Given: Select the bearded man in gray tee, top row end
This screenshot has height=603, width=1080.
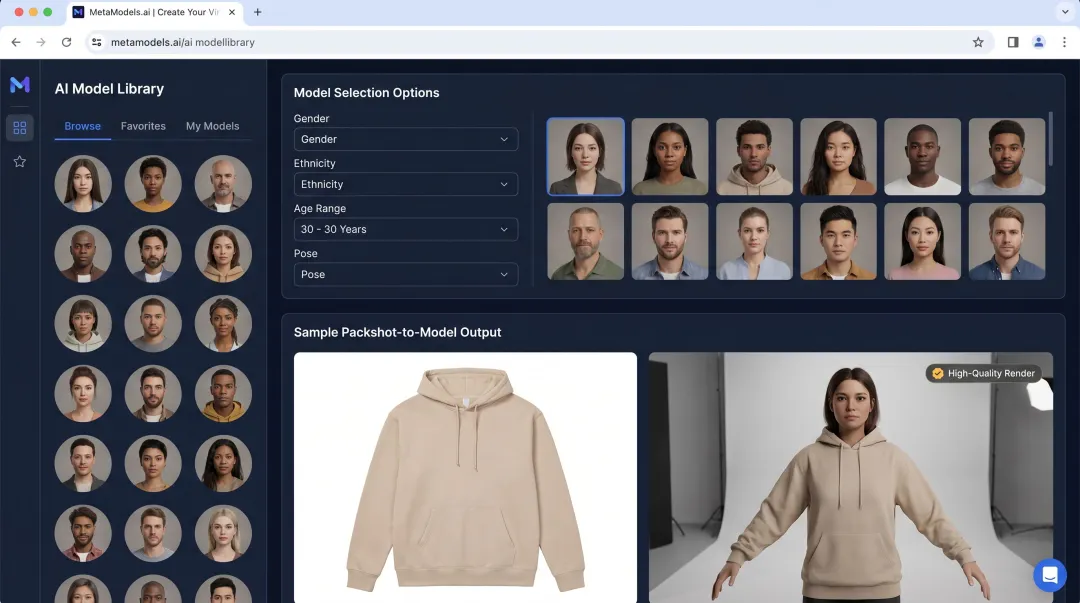Looking at the screenshot, I should (1007, 156).
